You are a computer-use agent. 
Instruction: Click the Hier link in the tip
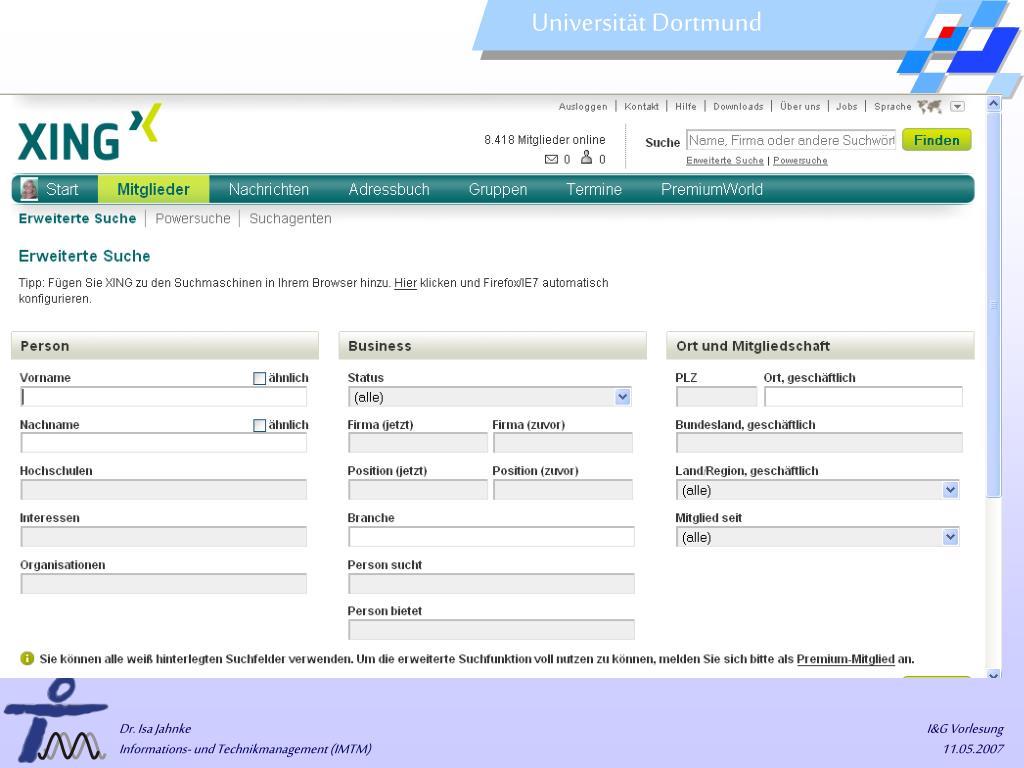405,283
